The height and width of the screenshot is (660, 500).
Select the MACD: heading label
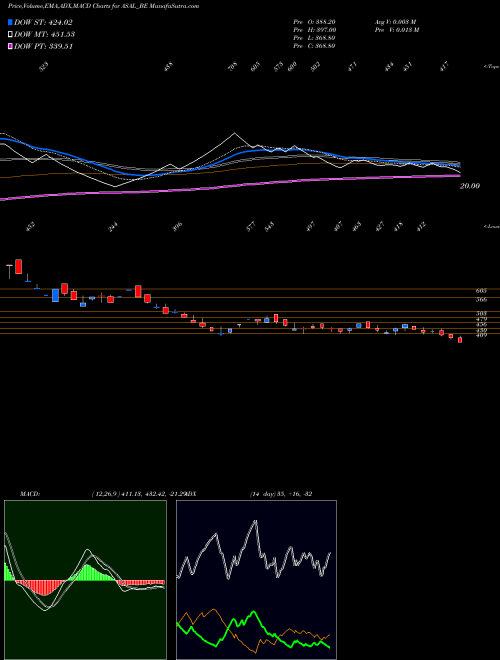[29, 494]
